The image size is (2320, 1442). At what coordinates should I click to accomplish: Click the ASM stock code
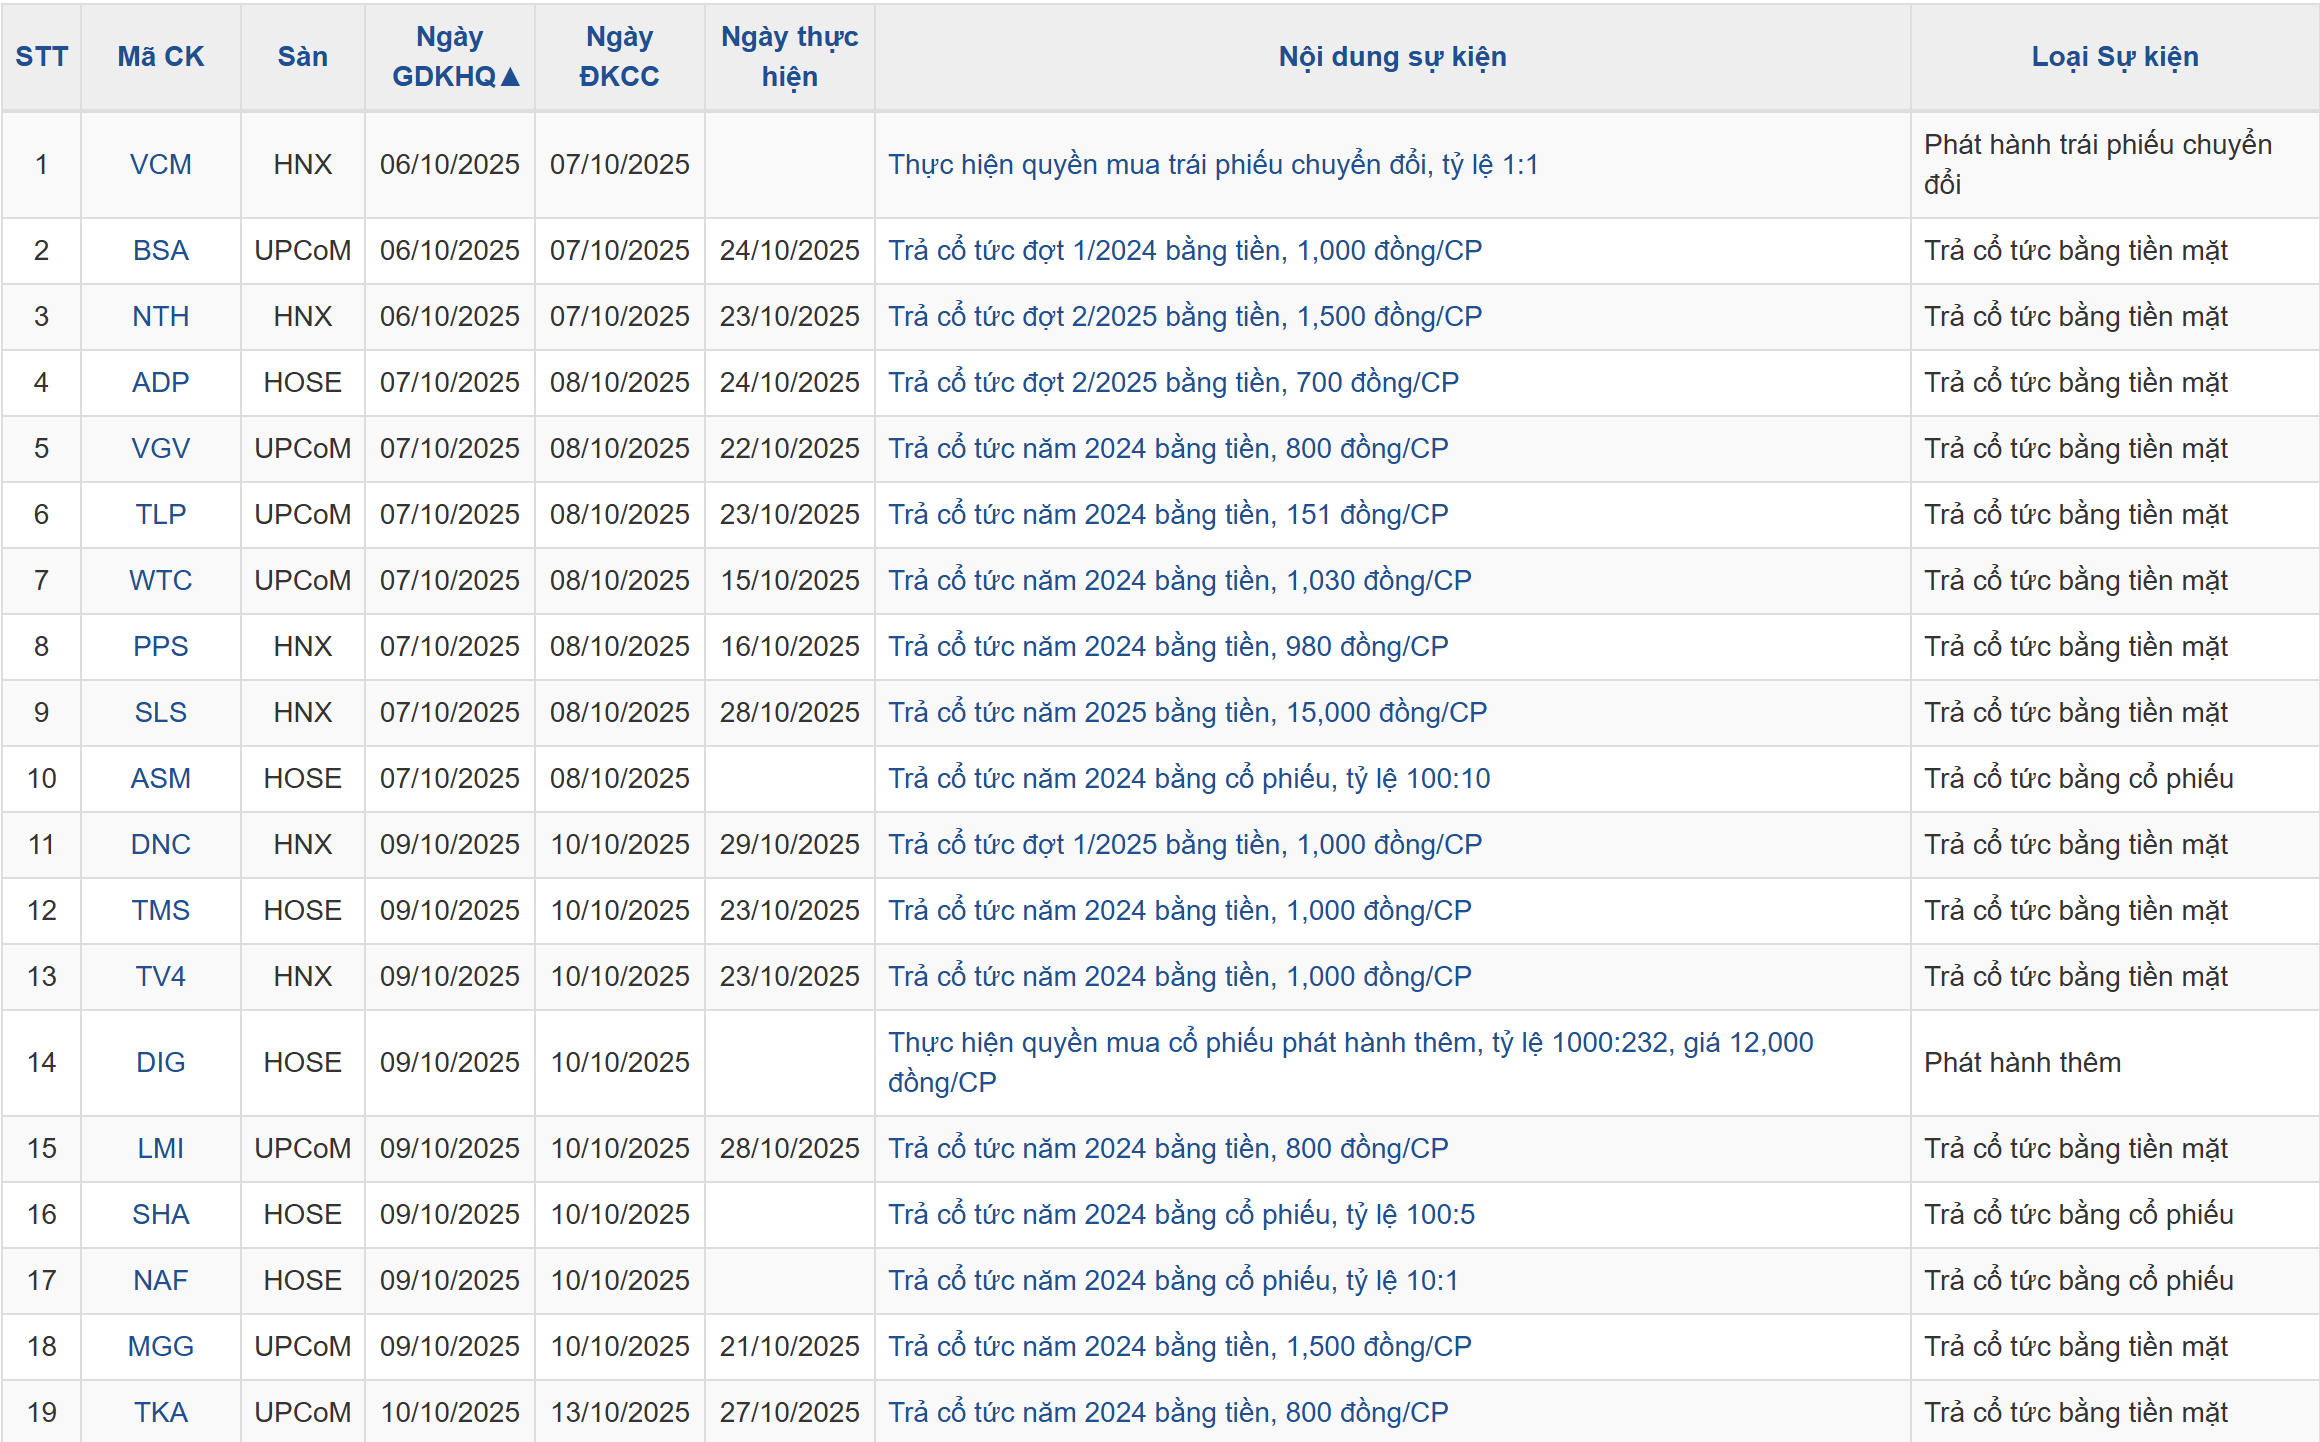pyautogui.click(x=160, y=778)
